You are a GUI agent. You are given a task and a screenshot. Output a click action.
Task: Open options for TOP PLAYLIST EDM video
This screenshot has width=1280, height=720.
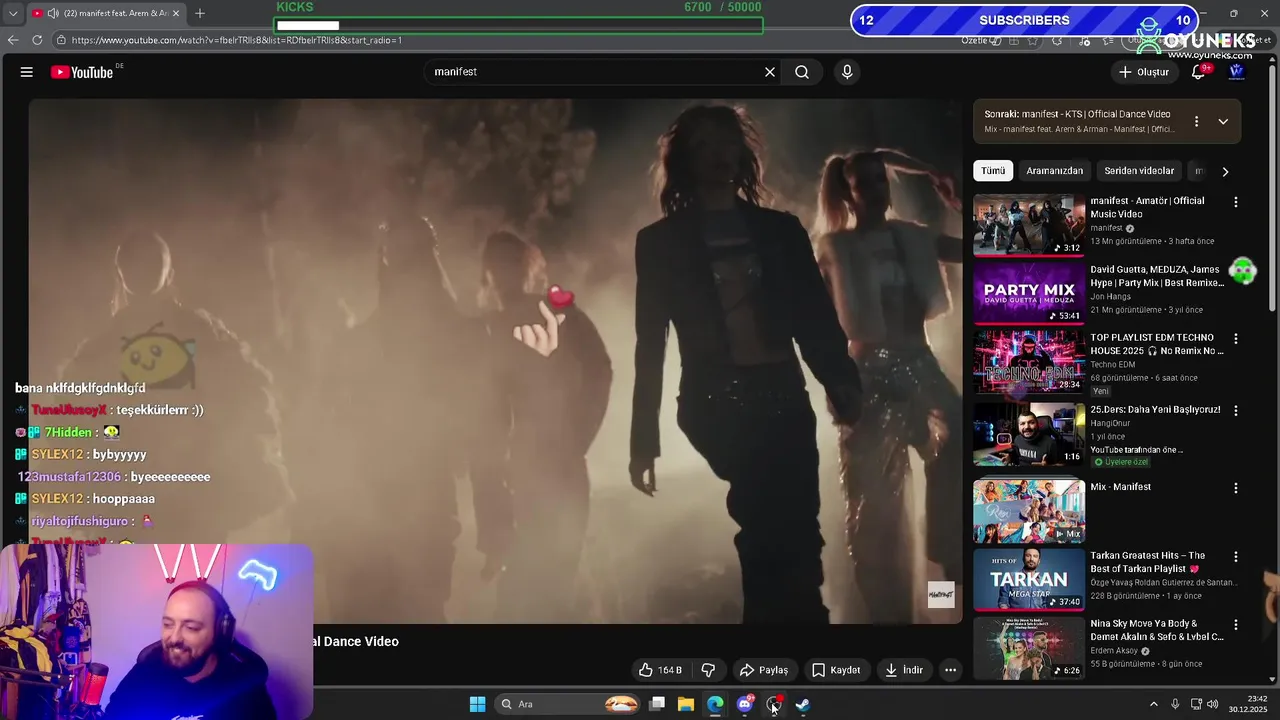coord(1236,339)
